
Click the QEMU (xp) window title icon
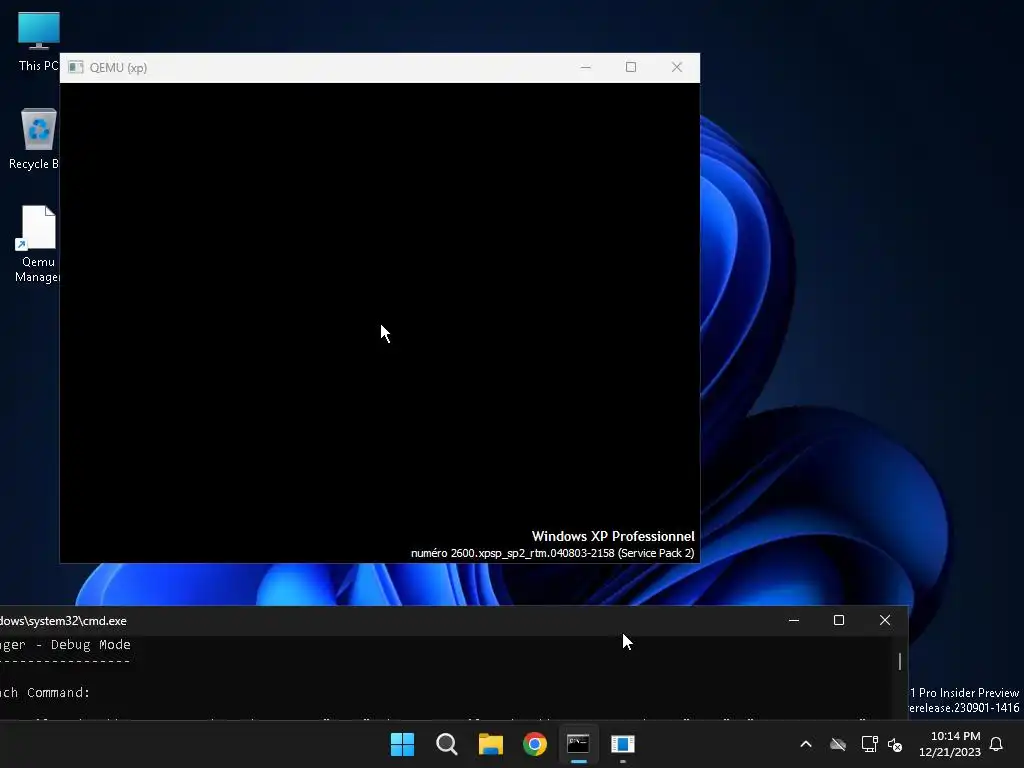tap(76, 67)
